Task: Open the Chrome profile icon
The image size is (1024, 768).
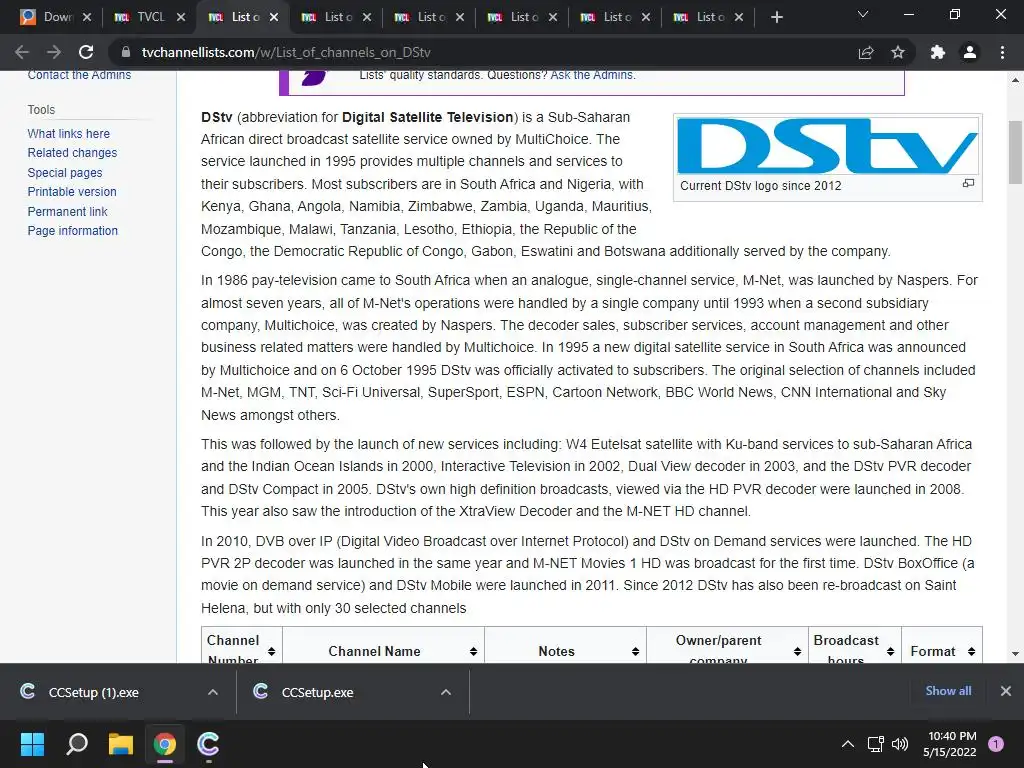Action: 970,52
